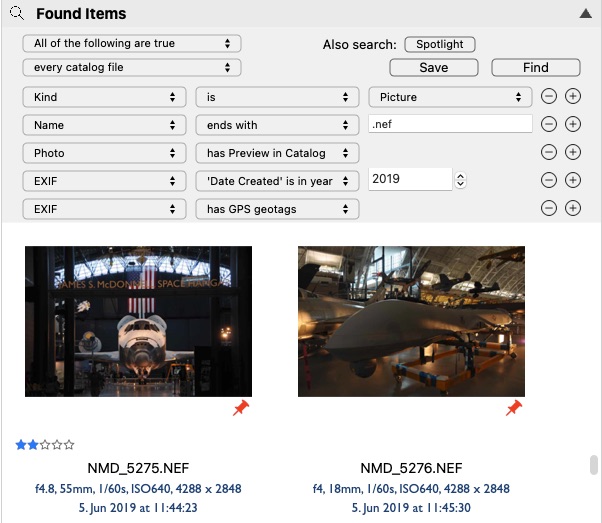Remove the Photo criterion row

(x=549, y=152)
